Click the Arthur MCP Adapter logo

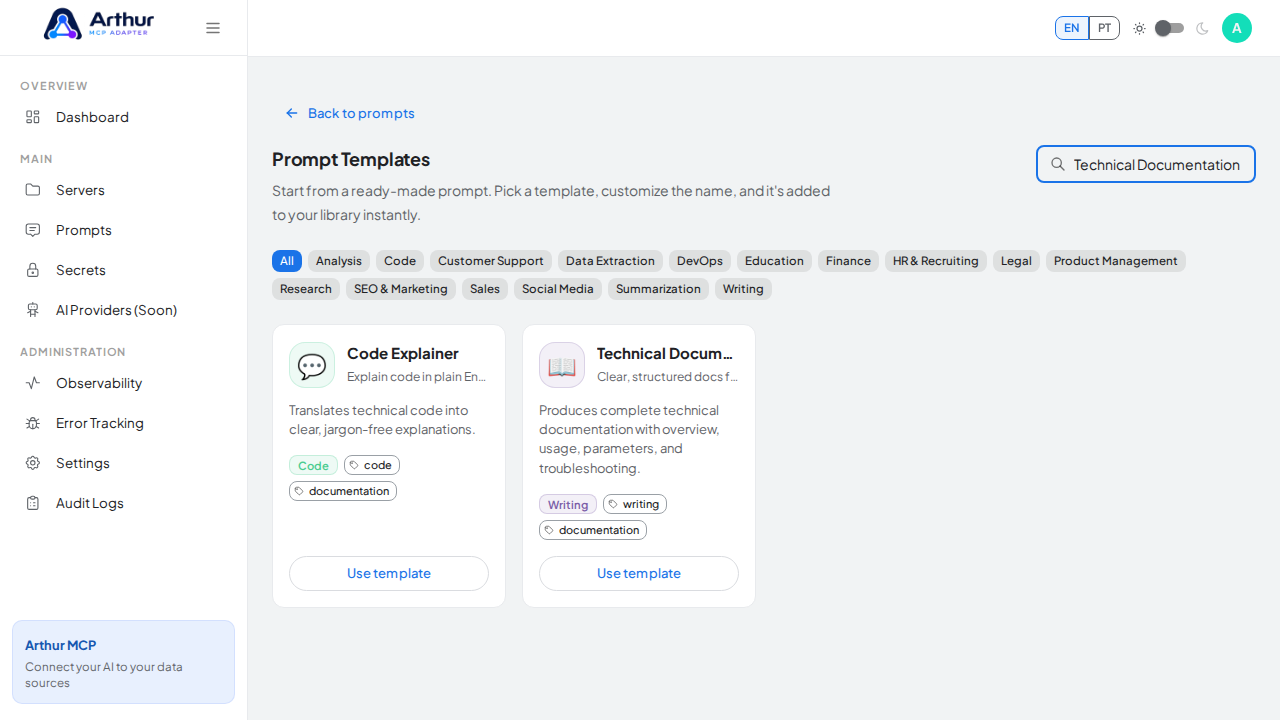(99, 24)
